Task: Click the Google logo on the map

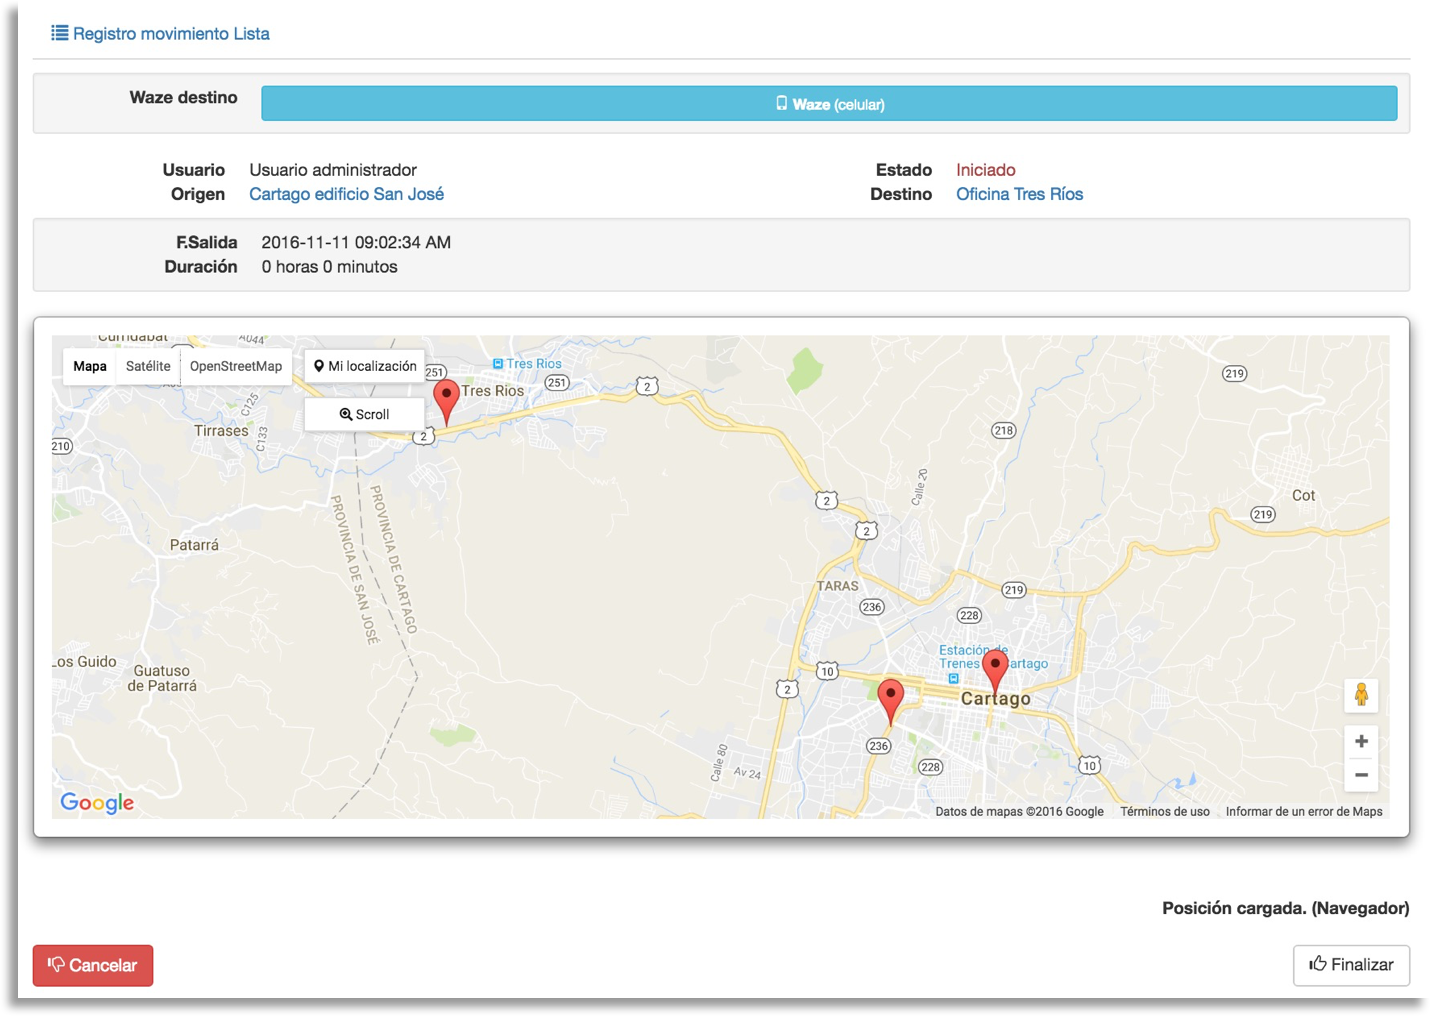Action: tap(97, 802)
